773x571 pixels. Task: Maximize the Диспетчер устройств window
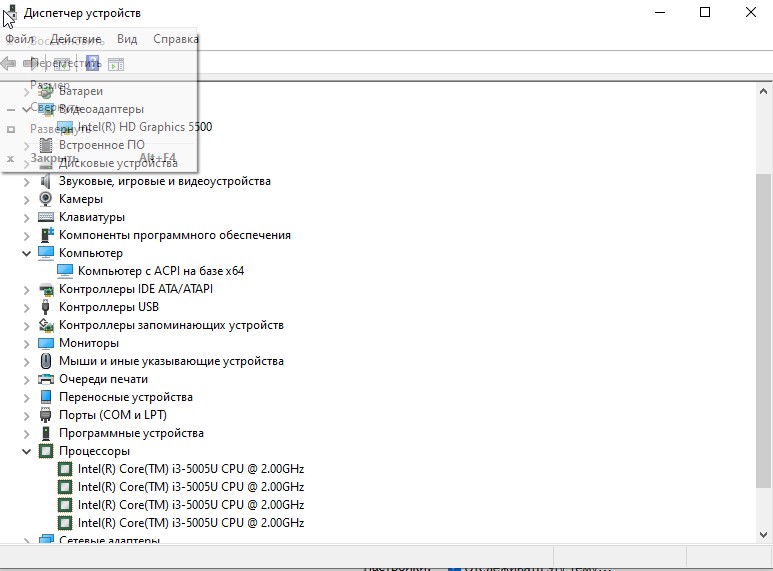(705, 12)
